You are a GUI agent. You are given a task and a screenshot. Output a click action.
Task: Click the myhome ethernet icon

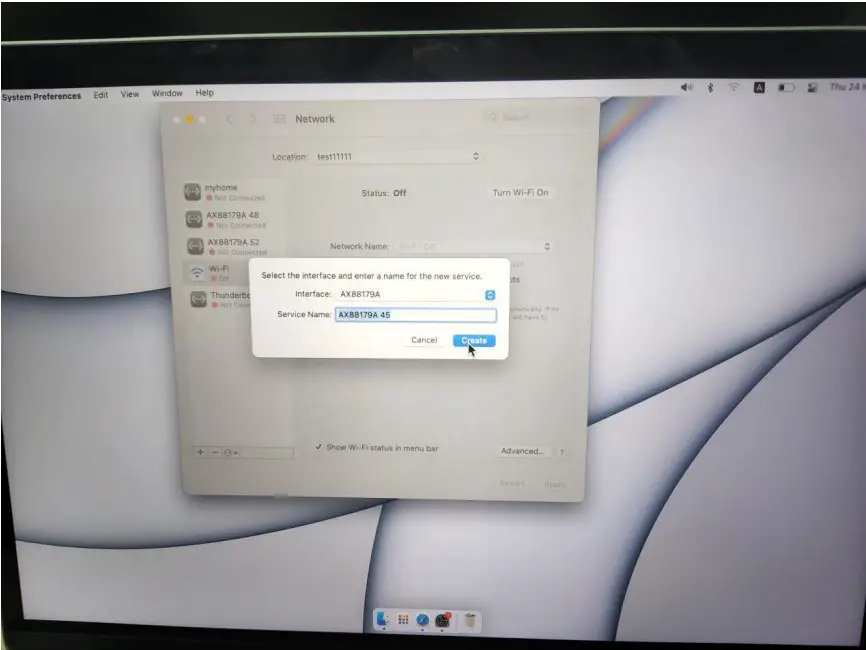click(x=192, y=192)
